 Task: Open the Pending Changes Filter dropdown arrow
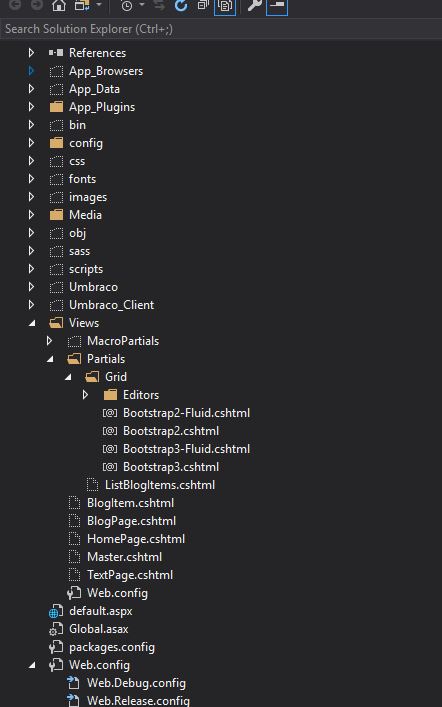142,5
